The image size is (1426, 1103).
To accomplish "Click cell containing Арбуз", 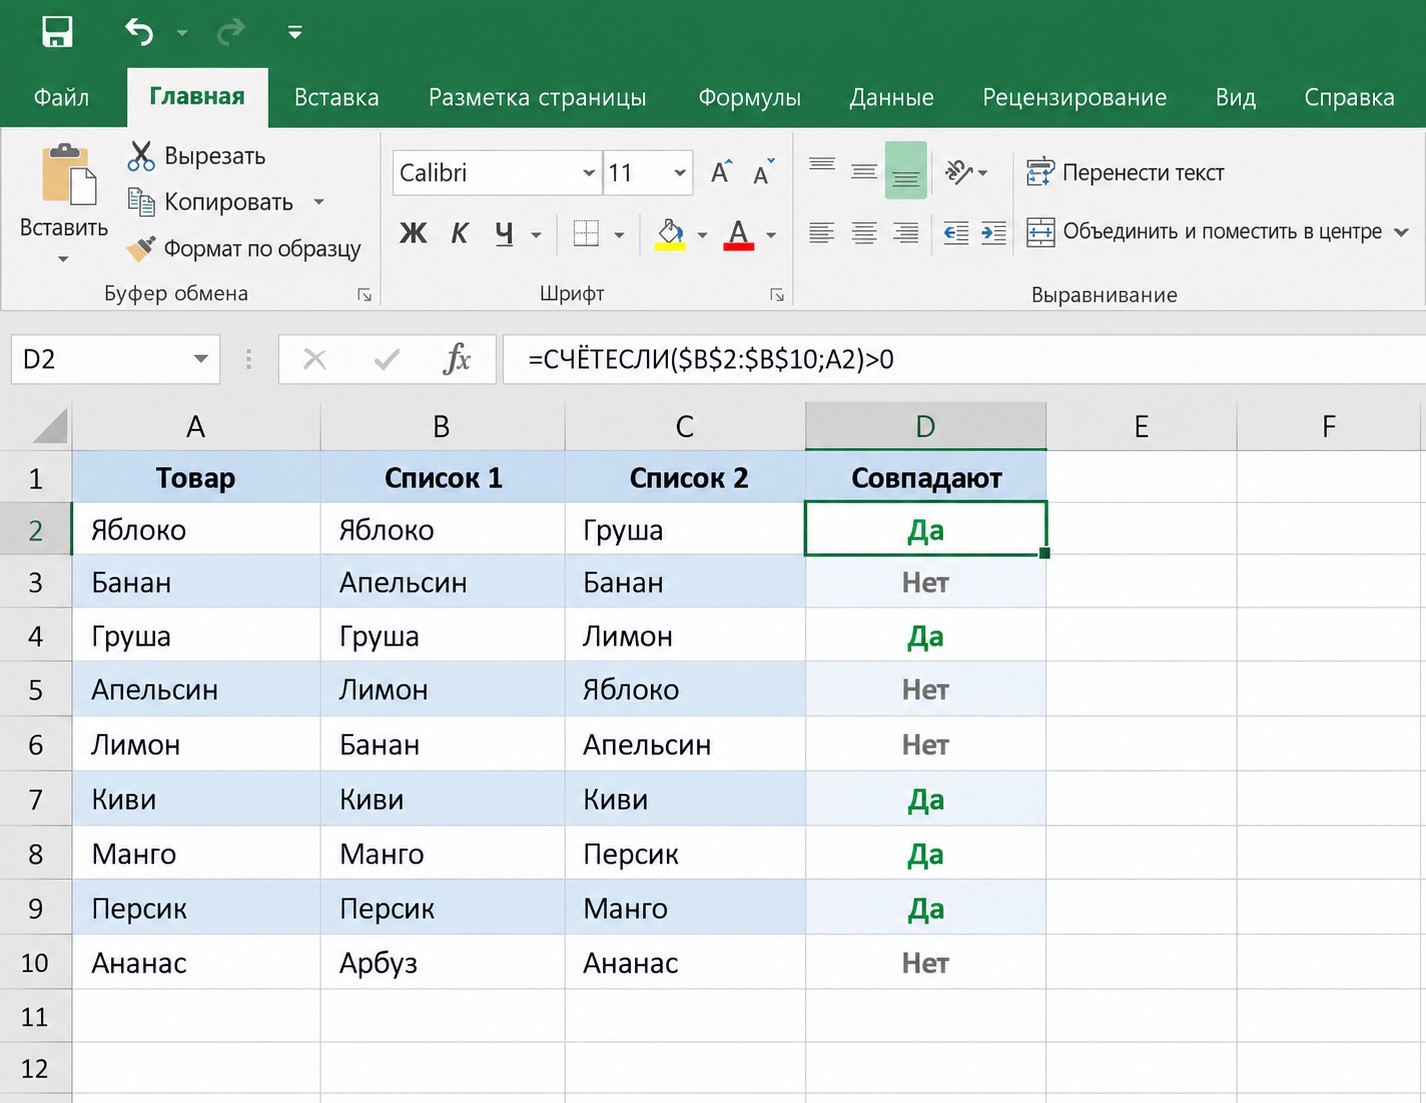I will (x=442, y=963).
